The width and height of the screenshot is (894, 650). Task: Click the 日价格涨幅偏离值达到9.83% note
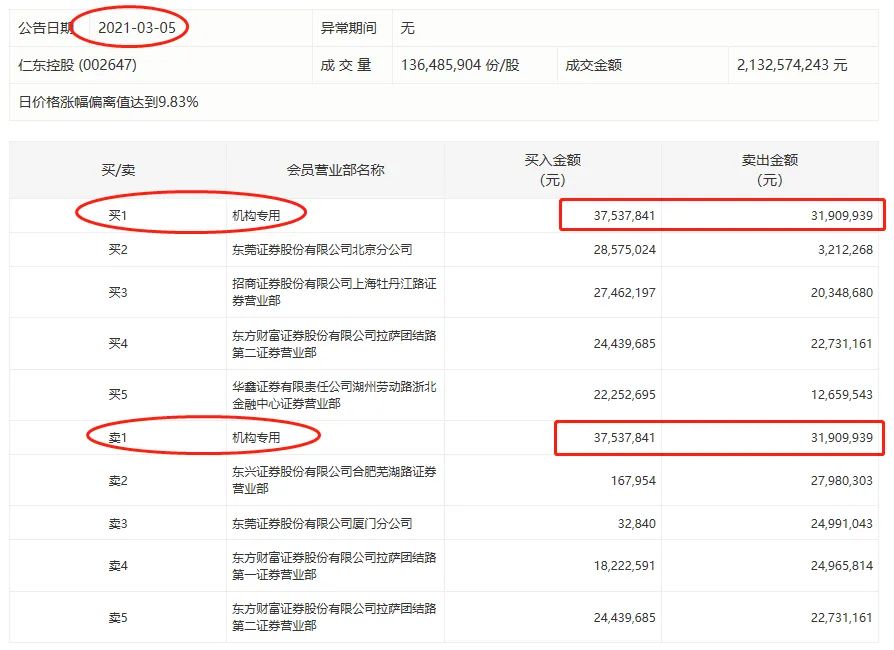(x=108, y=102)
